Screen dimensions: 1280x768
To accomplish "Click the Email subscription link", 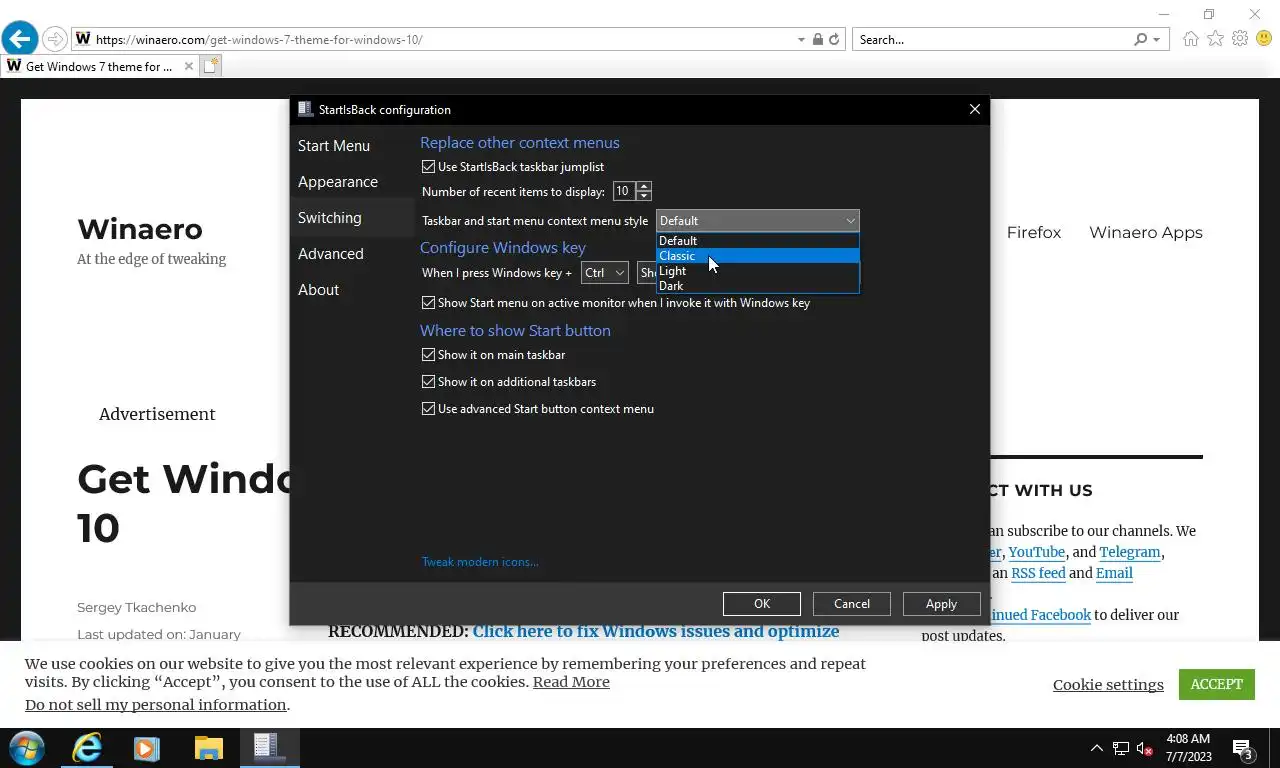I will point(1114,573).
